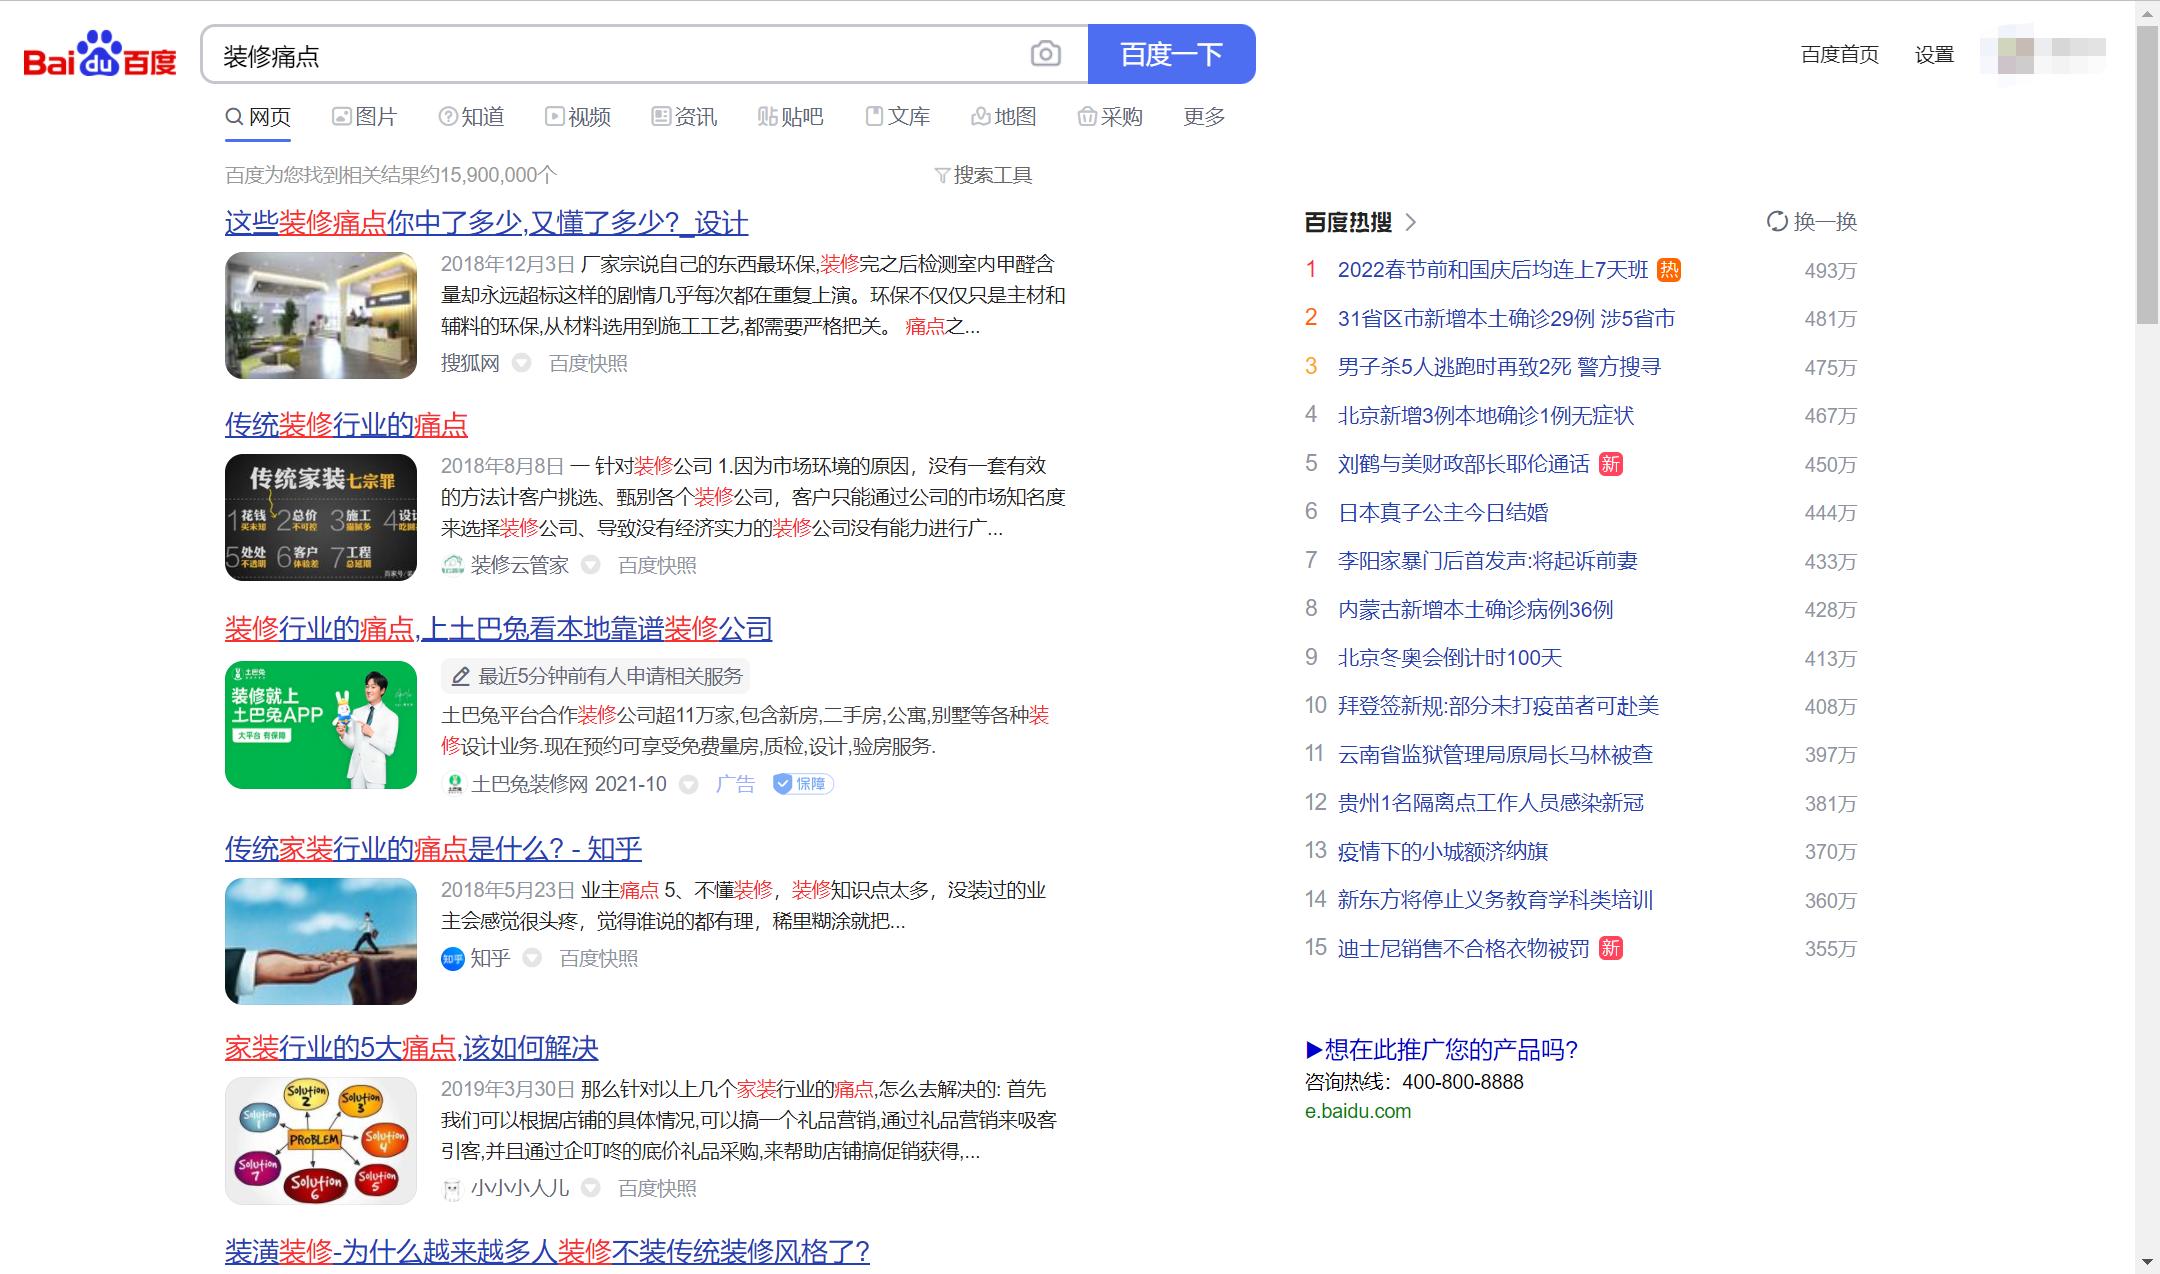Open the hand-and-cliff thumbnail of 知乎 result
This screenshot has width=2160, height=1274.
[x=321, y=941]
